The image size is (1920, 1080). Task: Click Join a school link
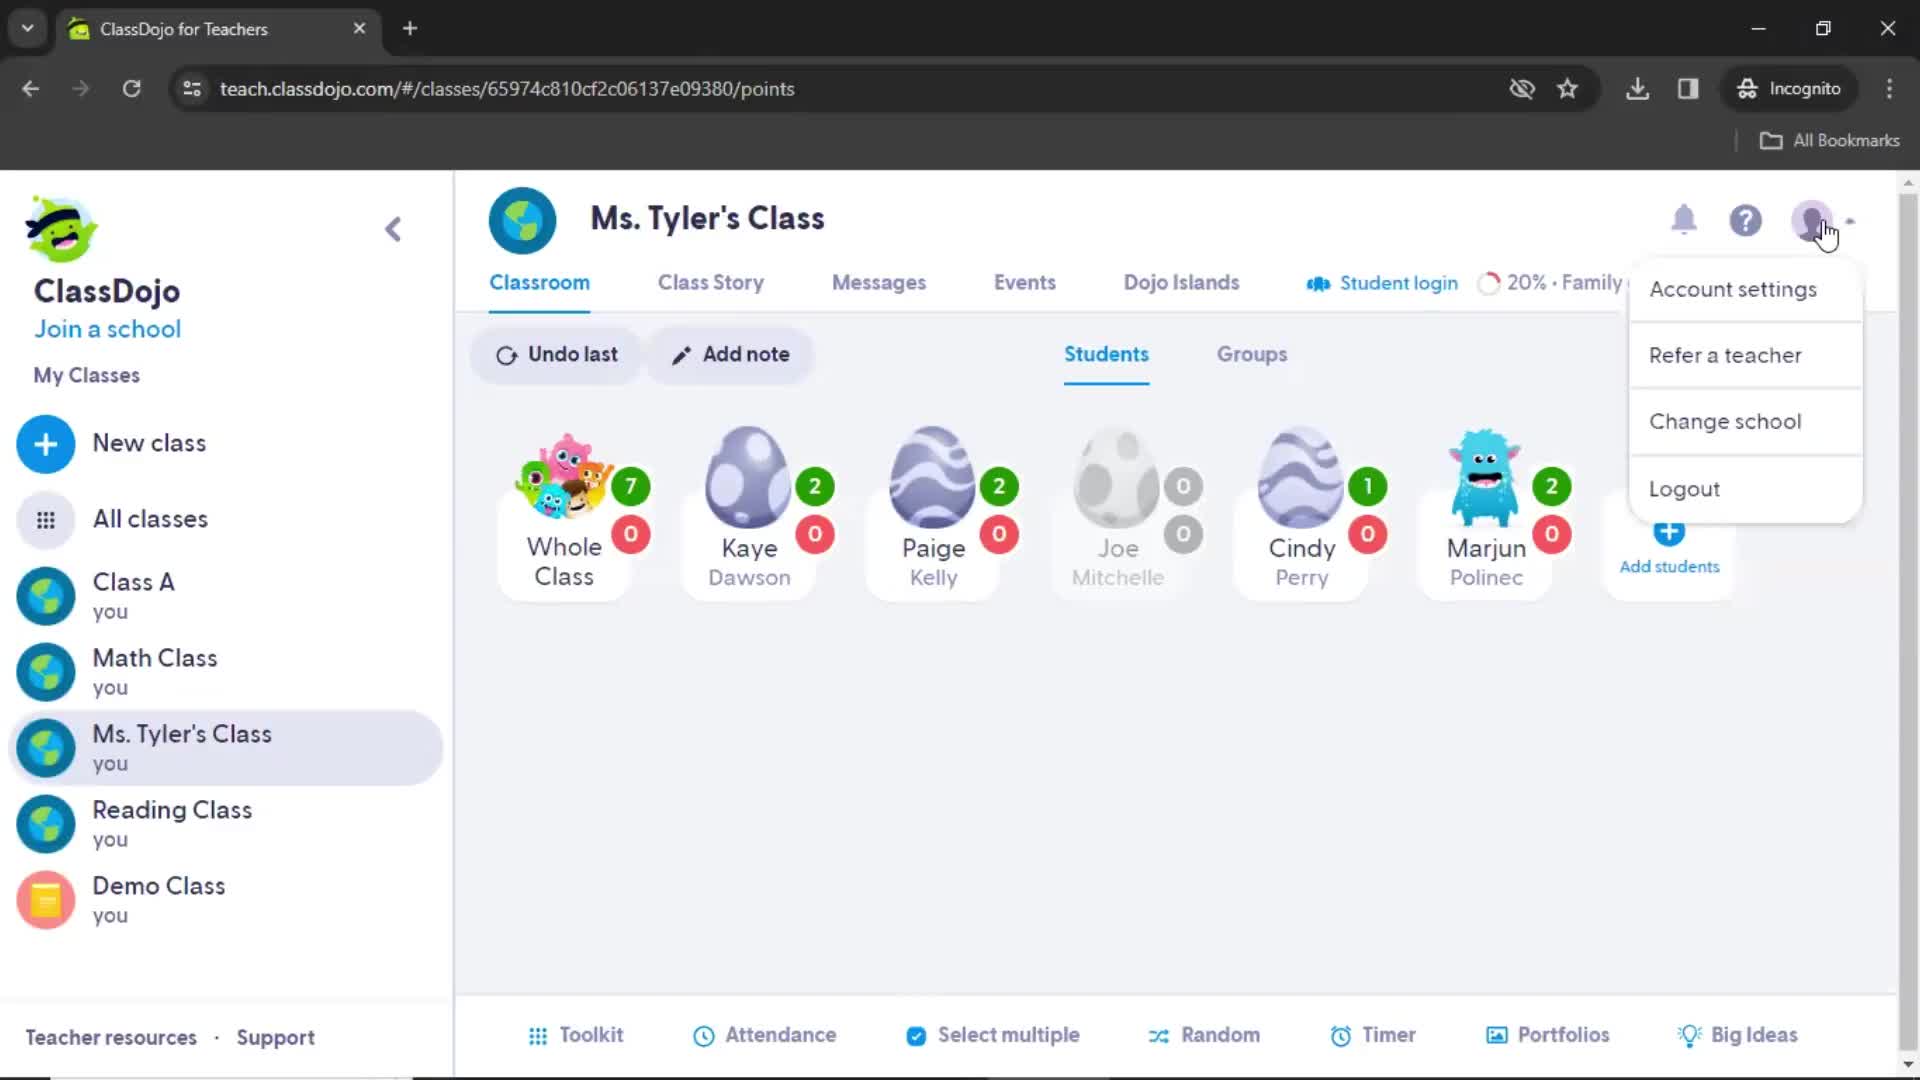pos(108,328)
